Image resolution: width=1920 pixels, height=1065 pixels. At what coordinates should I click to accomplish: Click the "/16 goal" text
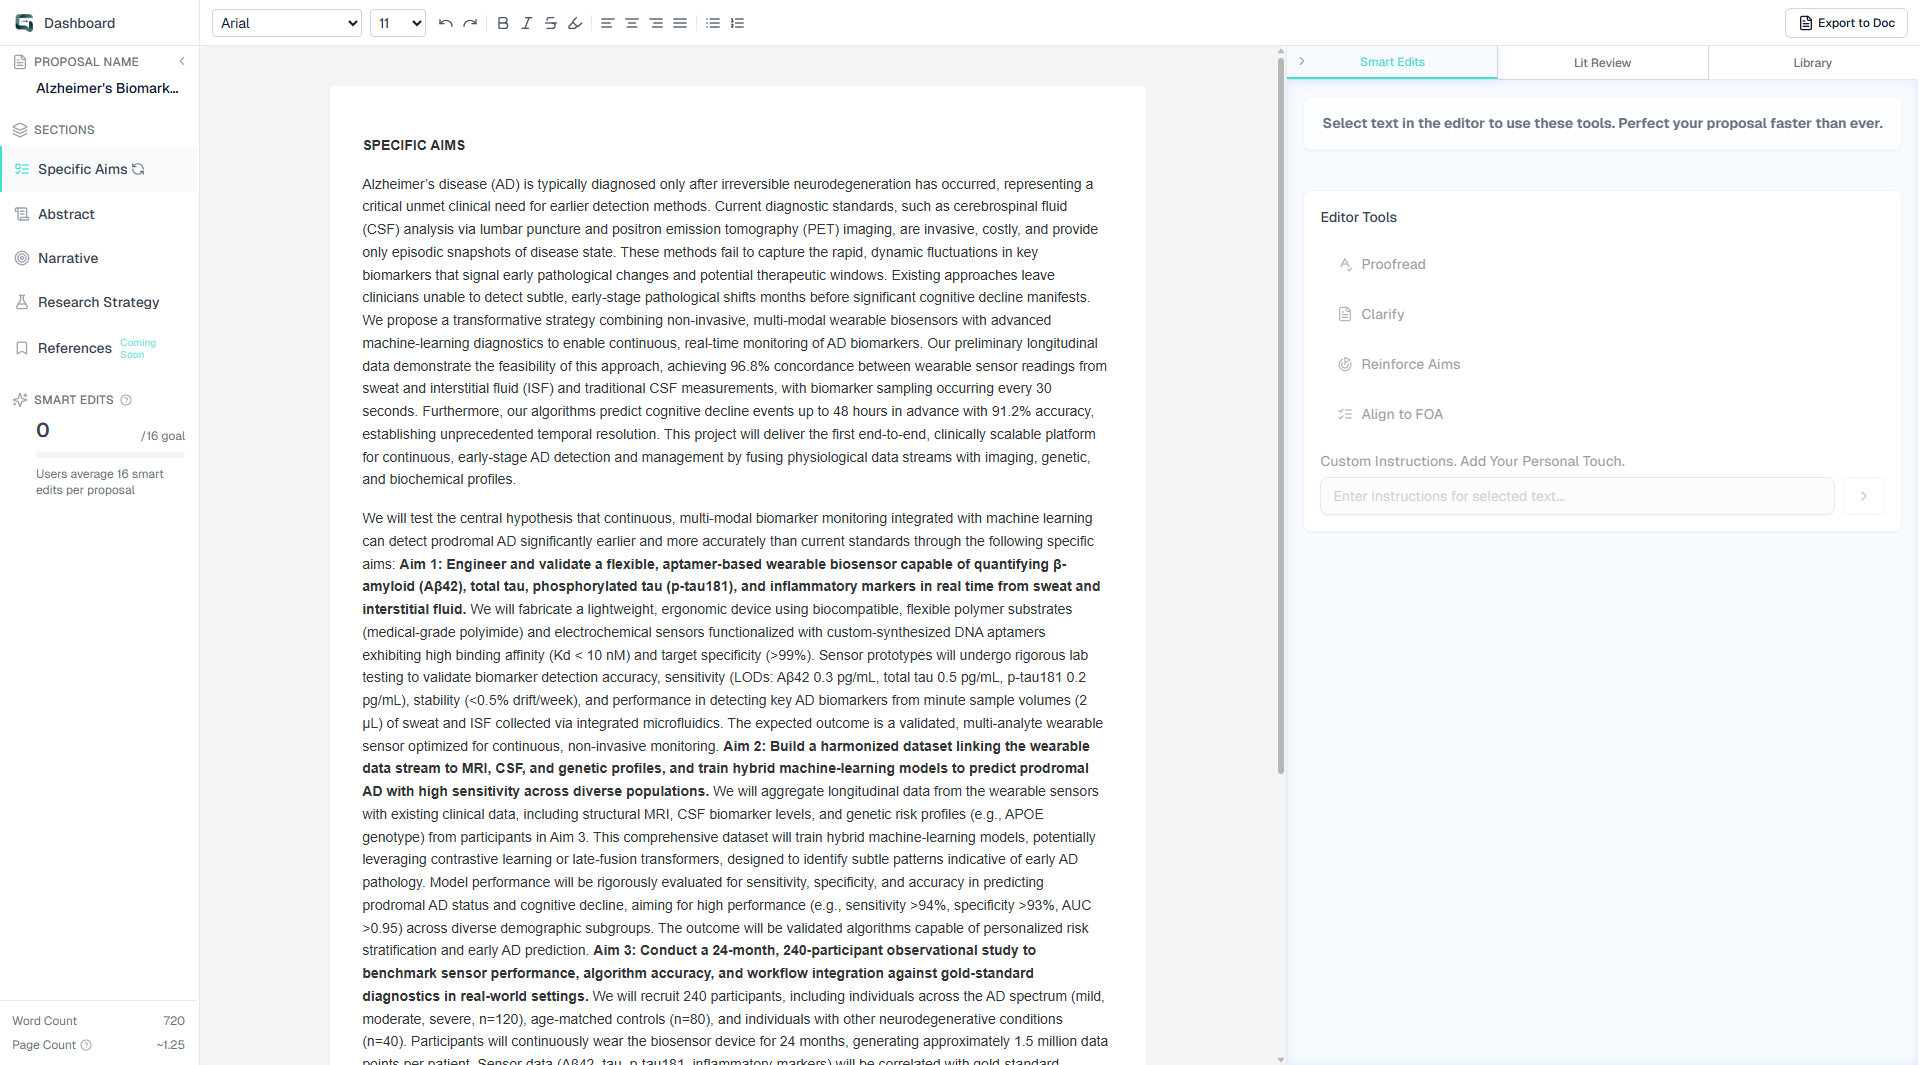tap(163, 436)
